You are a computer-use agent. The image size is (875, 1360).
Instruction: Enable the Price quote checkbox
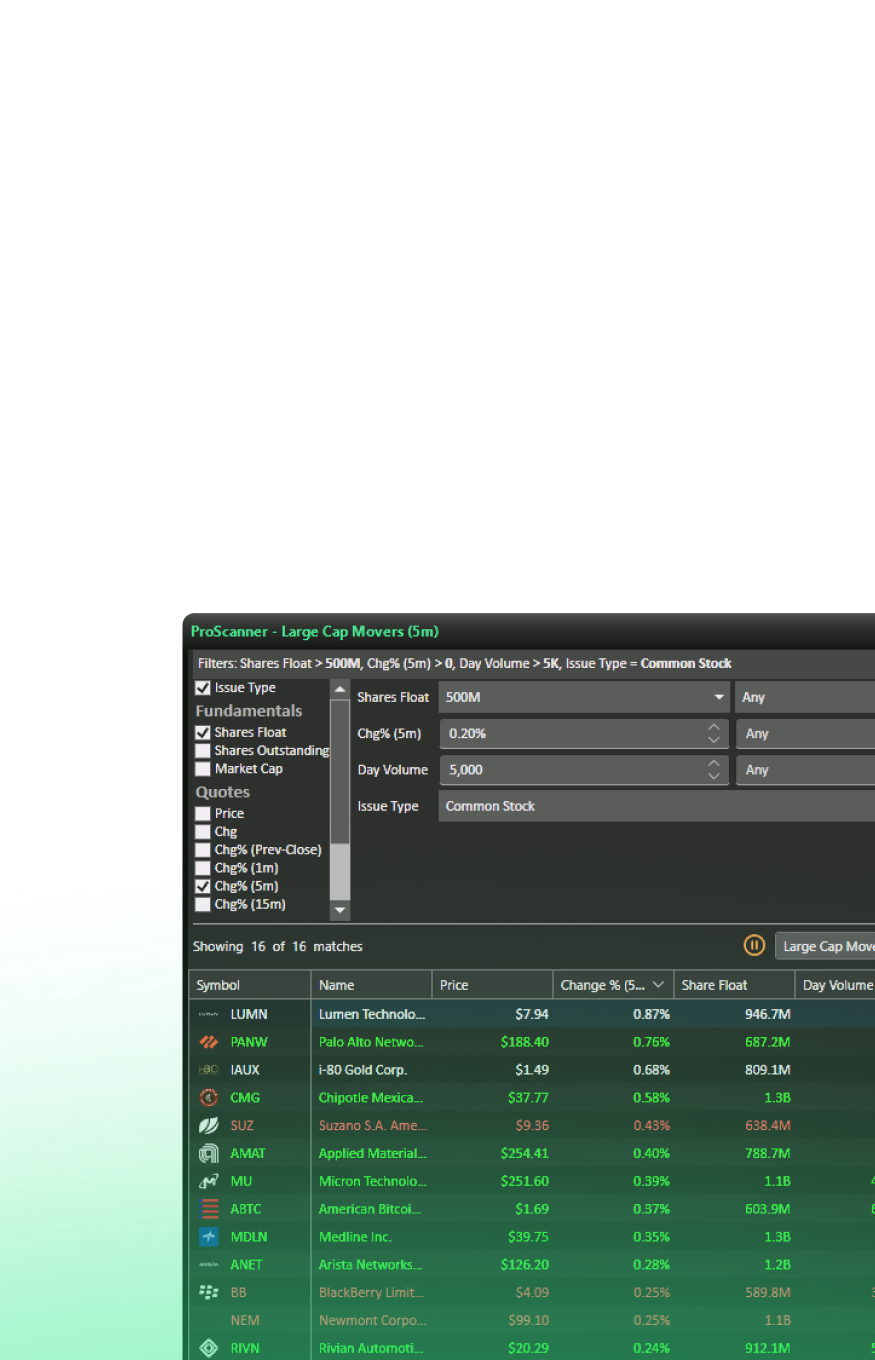coord(203,813)
